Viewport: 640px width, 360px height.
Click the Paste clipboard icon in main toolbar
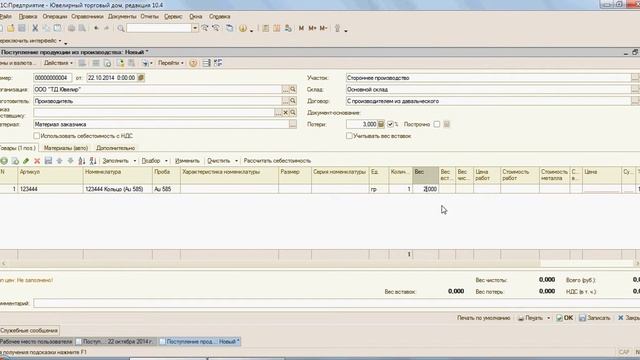click(58, 28)
